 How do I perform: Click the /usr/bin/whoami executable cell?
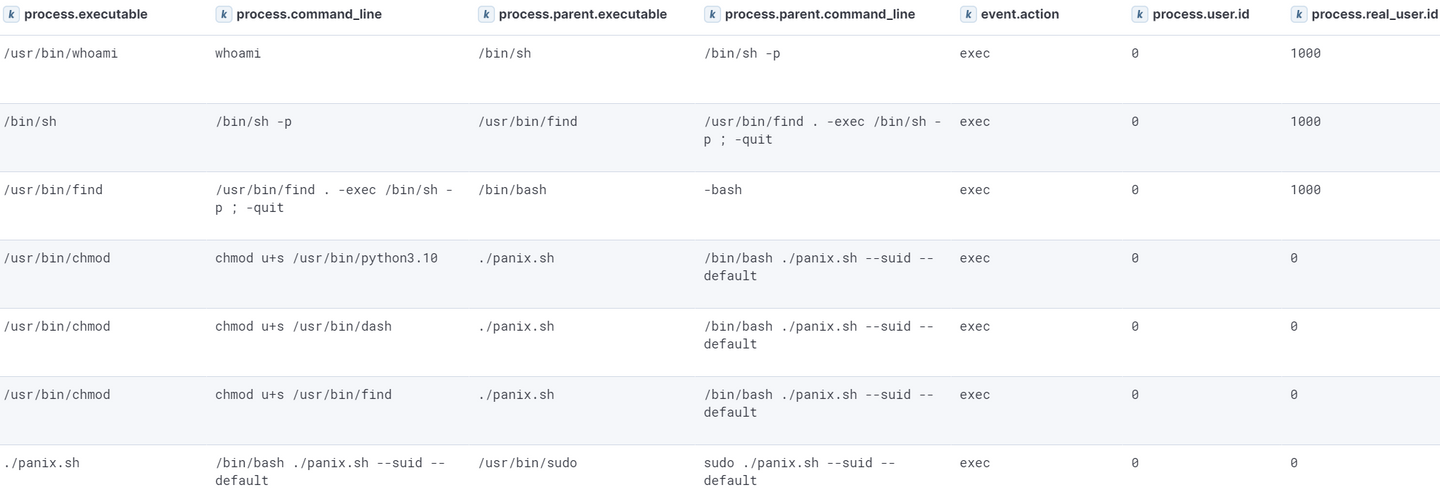tap(61, 53)
